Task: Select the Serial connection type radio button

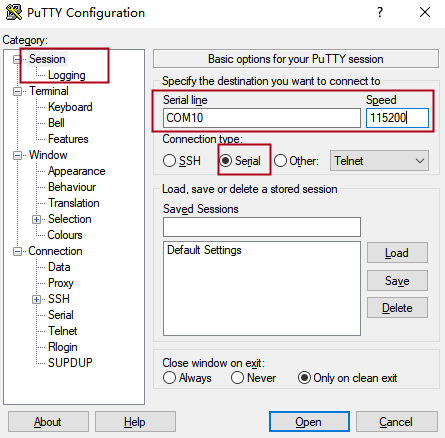Action: click(x=226, y=161)
